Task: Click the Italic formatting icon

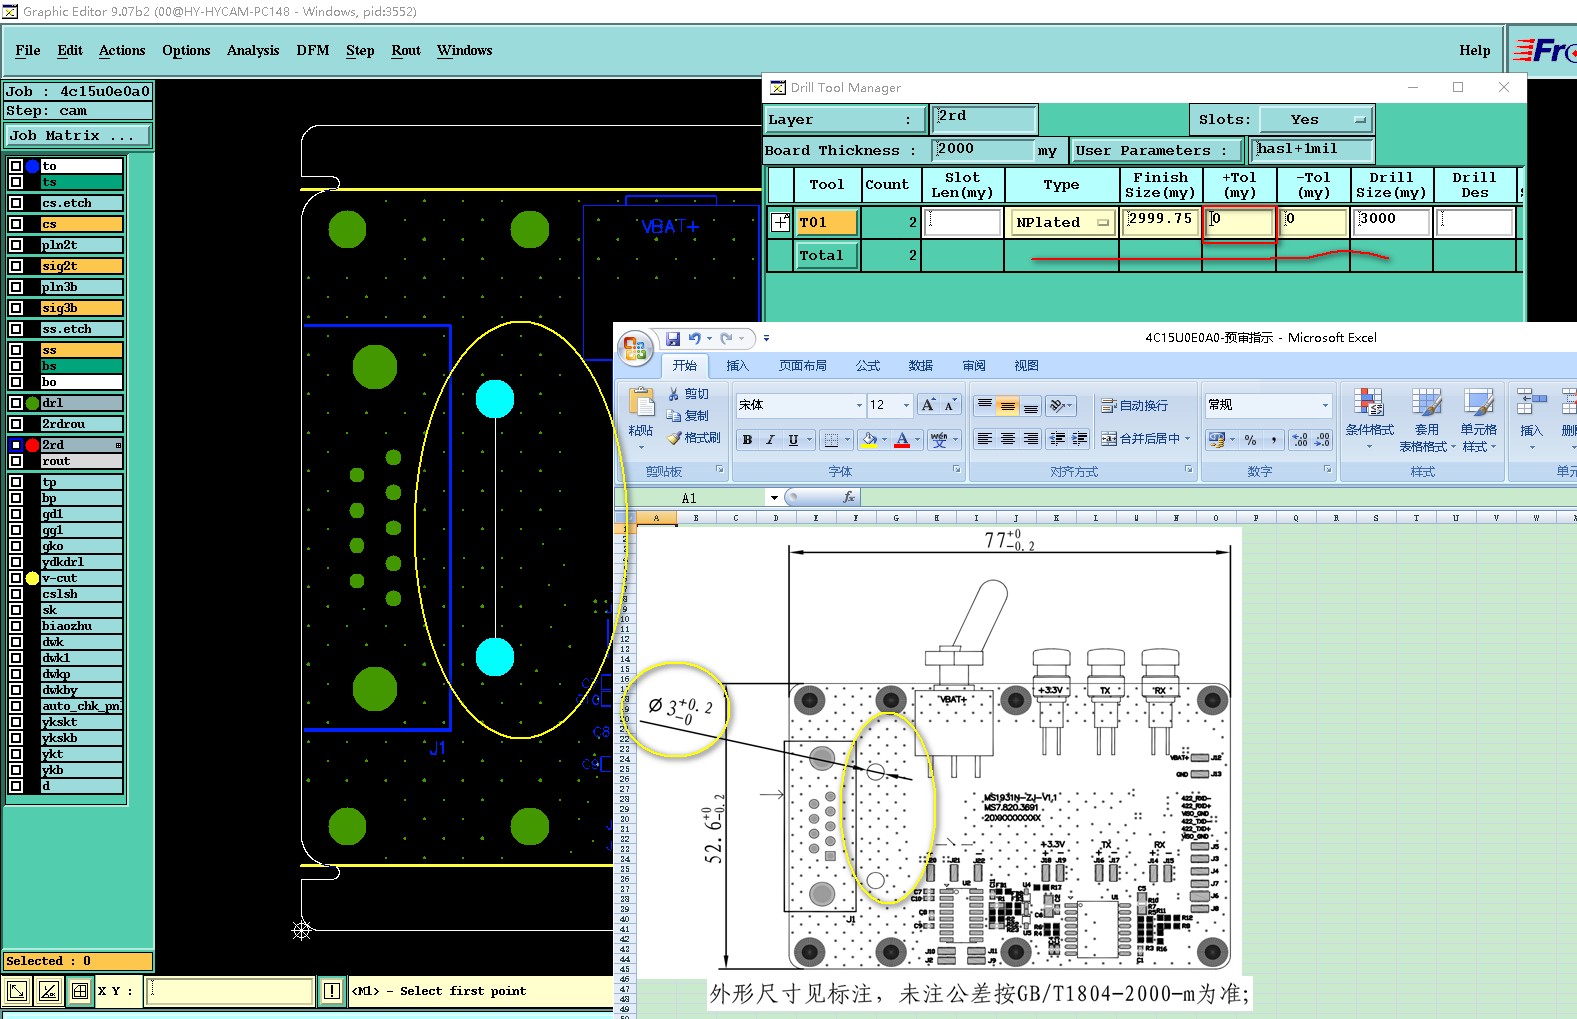Action: pyautogui.click(x=770, y=440)
